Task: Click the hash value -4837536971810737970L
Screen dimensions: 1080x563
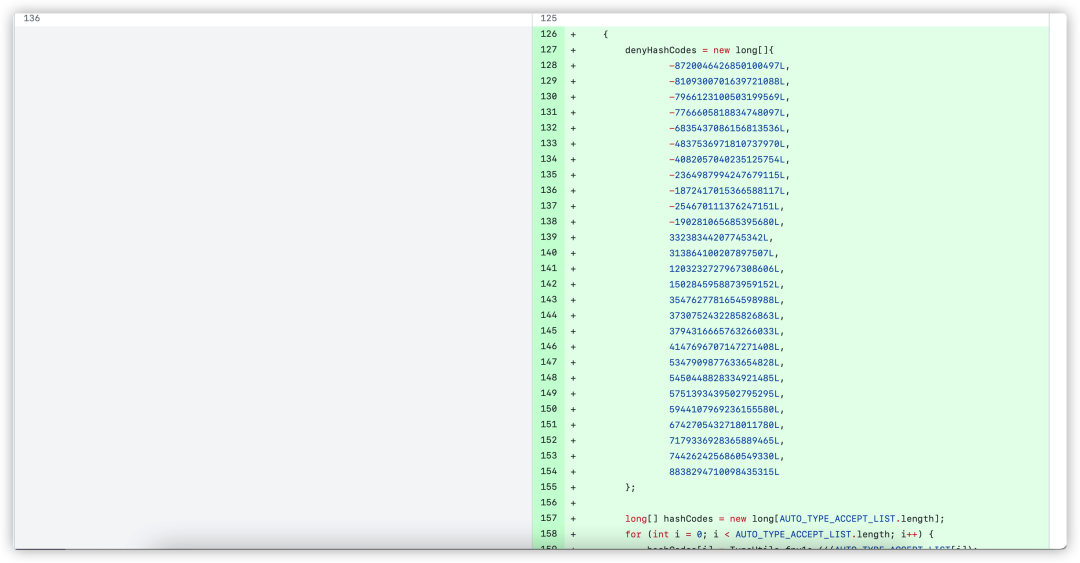Action: pyautogui.click(x=727, y=144)
